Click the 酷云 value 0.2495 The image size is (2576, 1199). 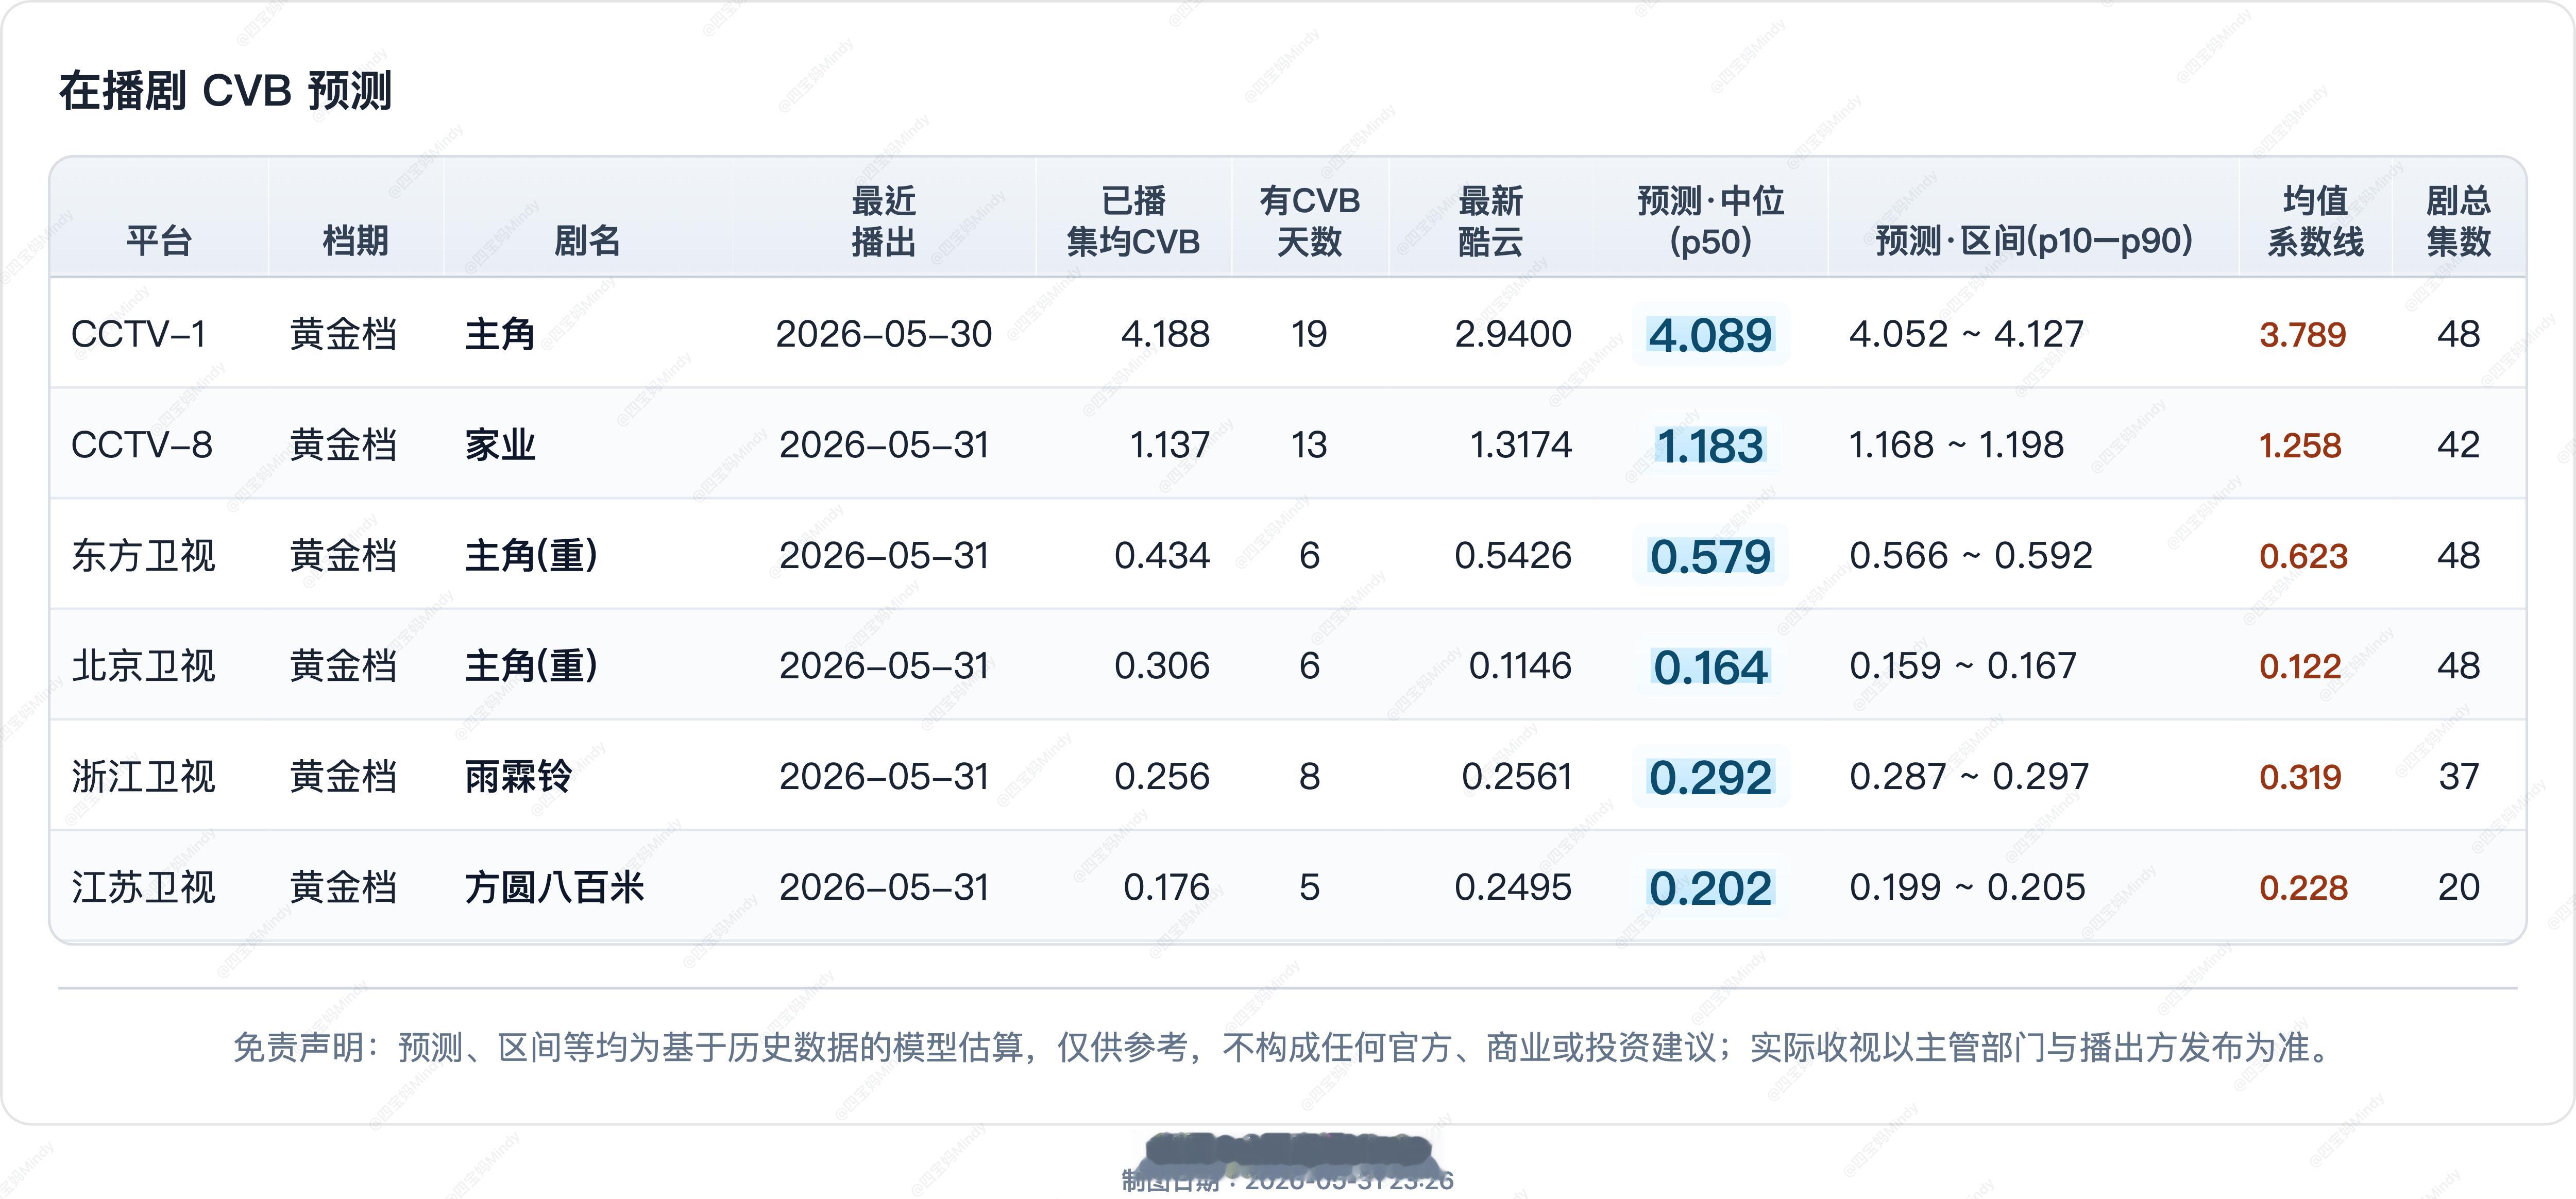(1513, 888)
